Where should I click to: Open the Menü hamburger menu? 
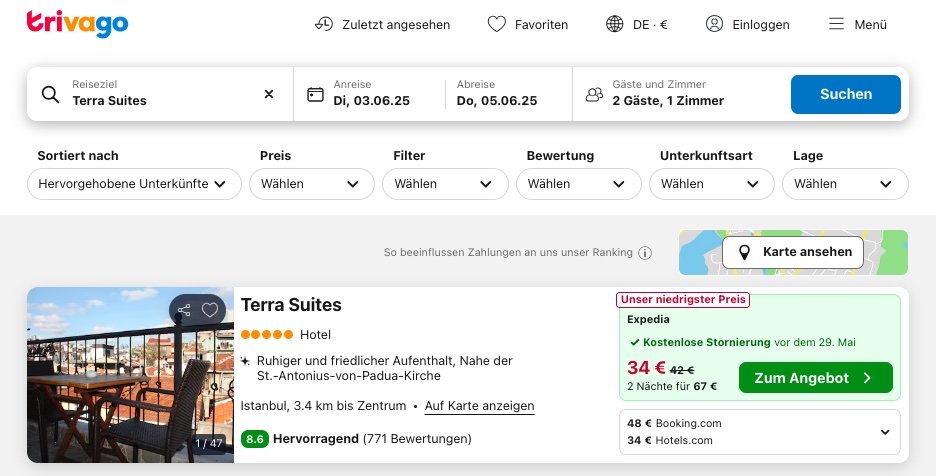tap(858, 24)
